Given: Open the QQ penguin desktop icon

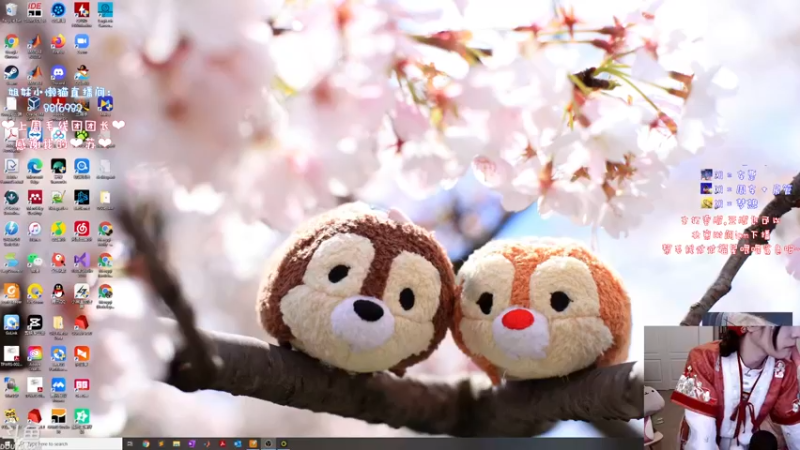Looking at the screenshot, I should 58,291.
